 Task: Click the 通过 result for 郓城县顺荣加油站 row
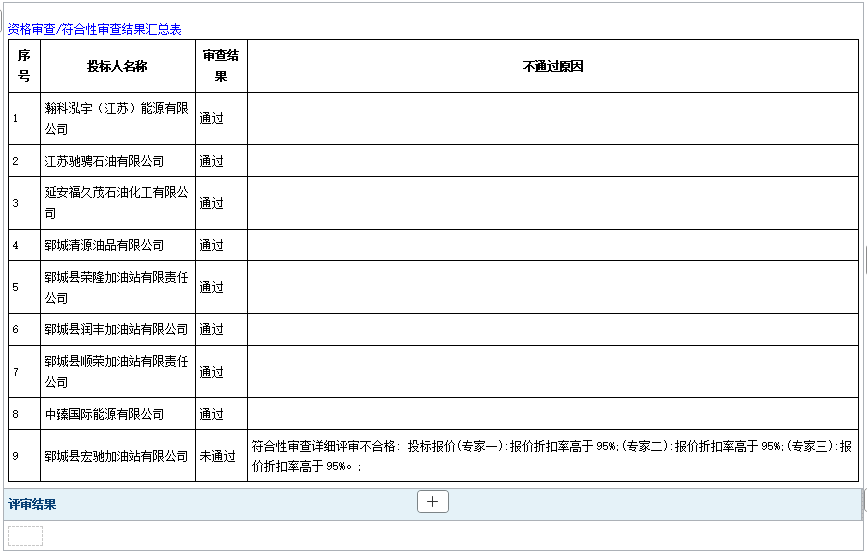211,371
